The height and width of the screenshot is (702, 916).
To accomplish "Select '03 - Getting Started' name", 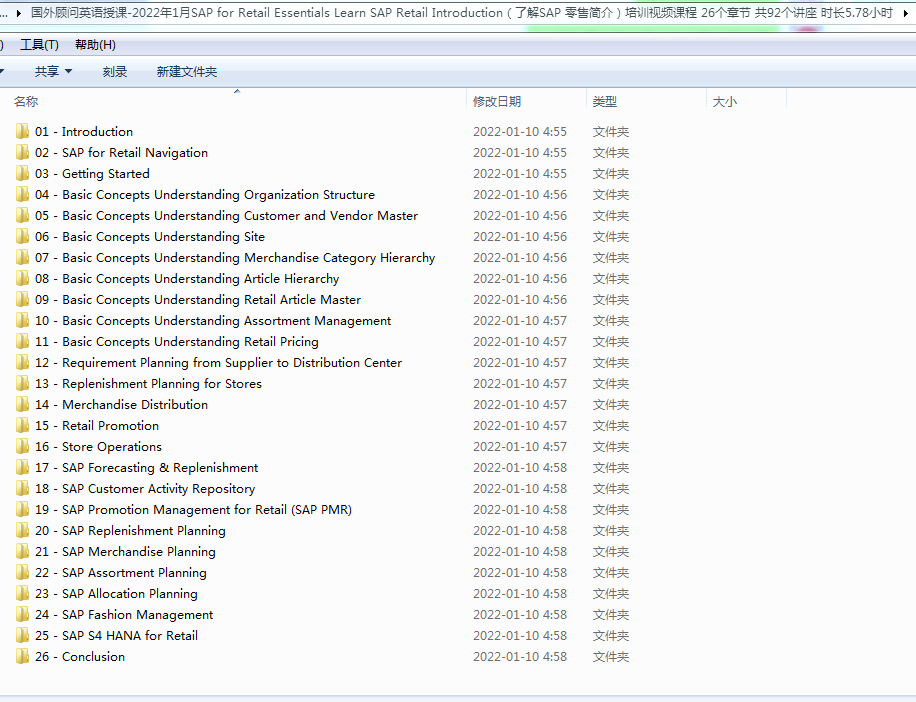I will click(x=92, y=173).
